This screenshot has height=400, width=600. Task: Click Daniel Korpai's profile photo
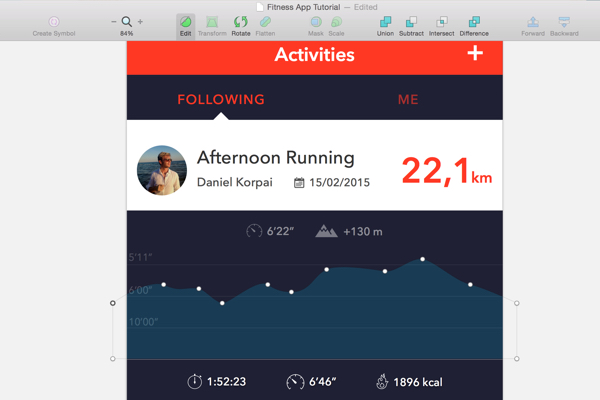(x=162, y=170)
